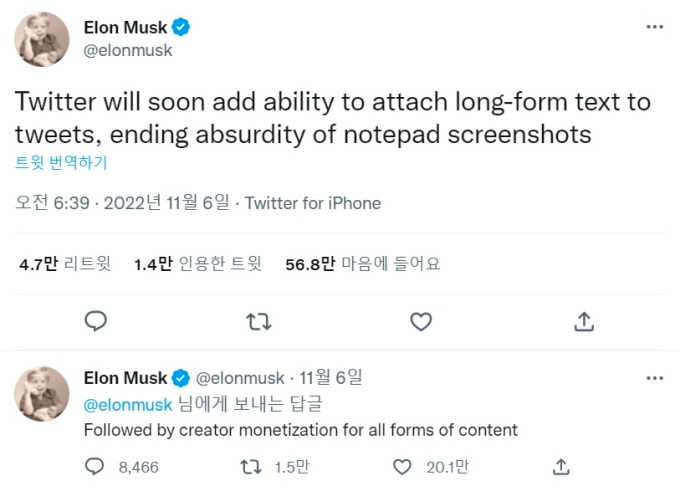Retweet the creator monetization reply tweet
Screen dimensions: 680x491
click(251, 467)
